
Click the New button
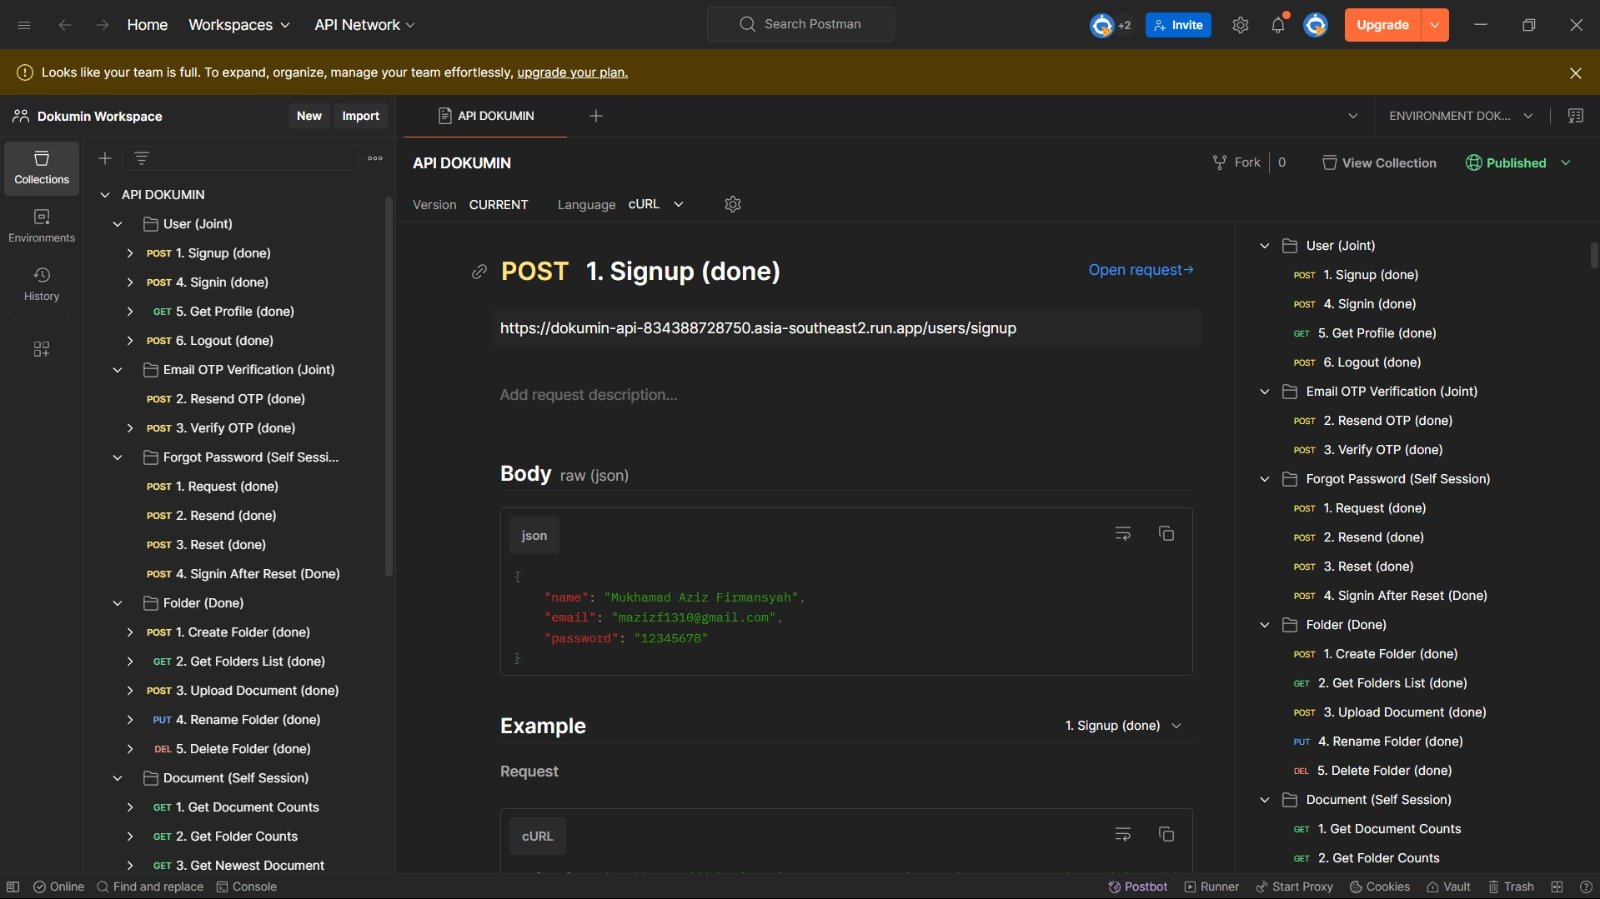[309, 116]
